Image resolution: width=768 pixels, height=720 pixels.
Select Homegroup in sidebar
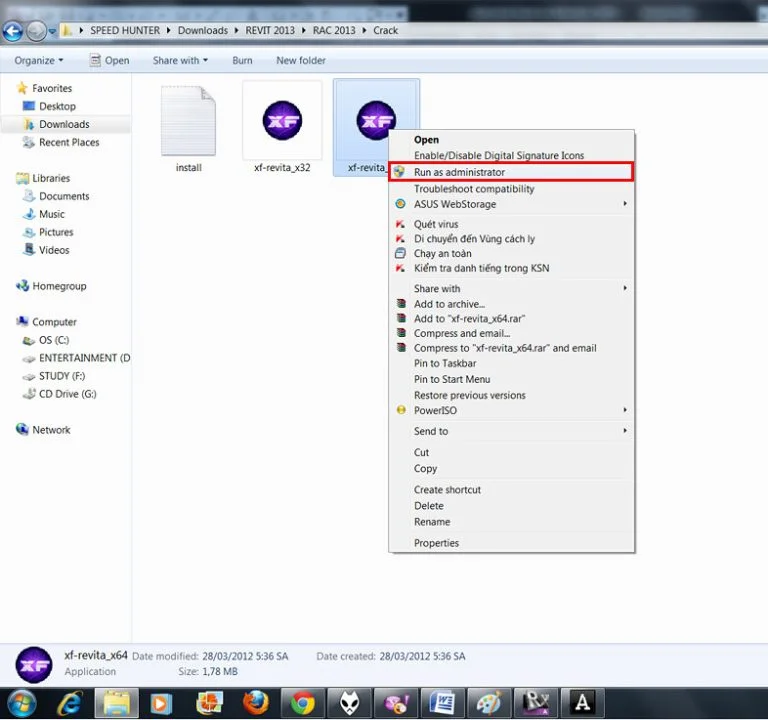pyautogui.click(x=51, y=286)
